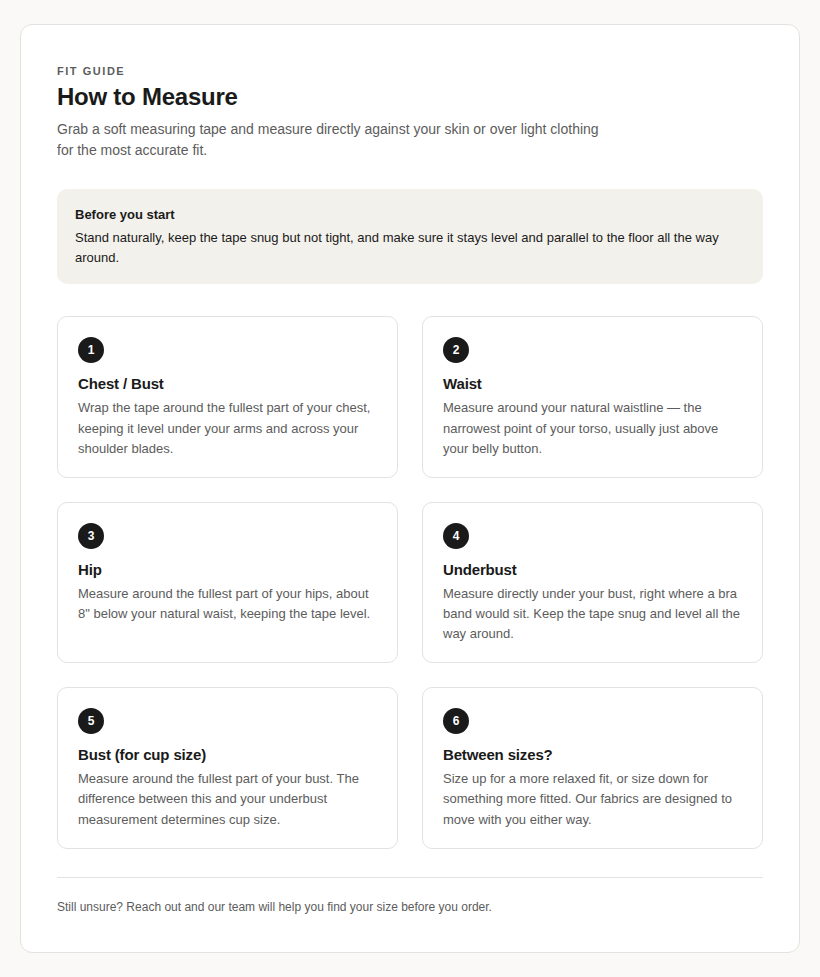Select the Chest / Bust heading

pyautogui.click(x=121, y=384)
